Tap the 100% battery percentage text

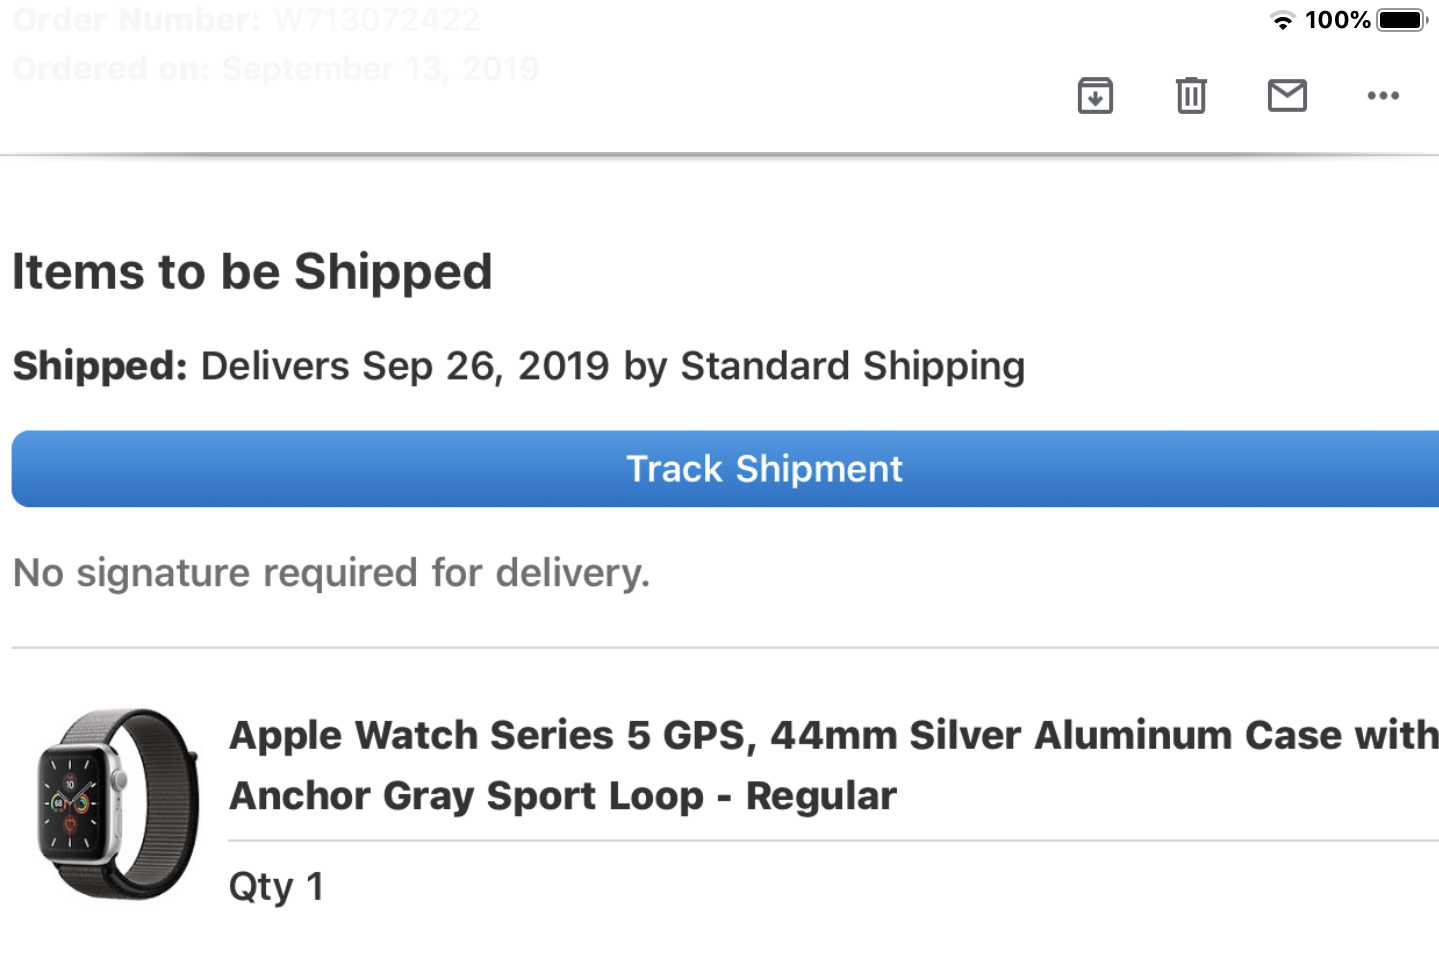click(x=1337, y=20)
